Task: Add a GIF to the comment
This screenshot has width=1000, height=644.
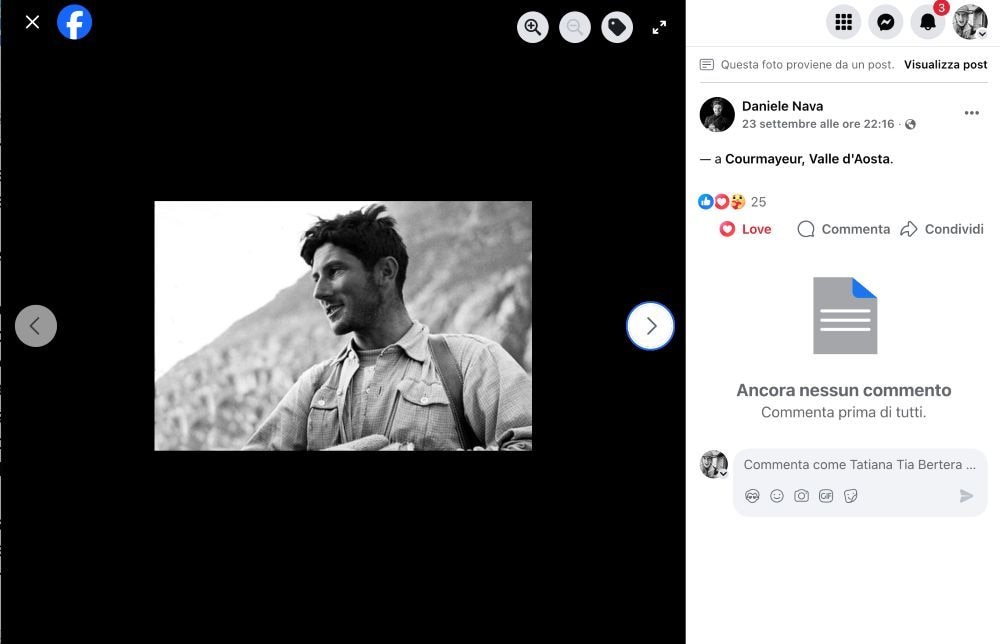Action: click(826, 496)
